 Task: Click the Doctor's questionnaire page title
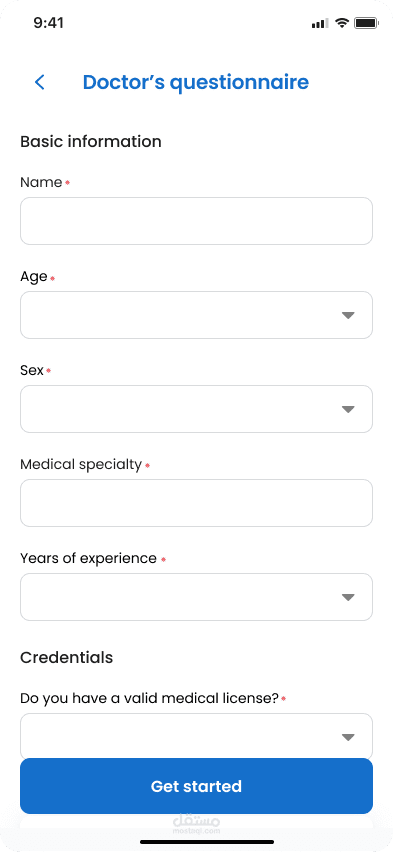[196, 83]
